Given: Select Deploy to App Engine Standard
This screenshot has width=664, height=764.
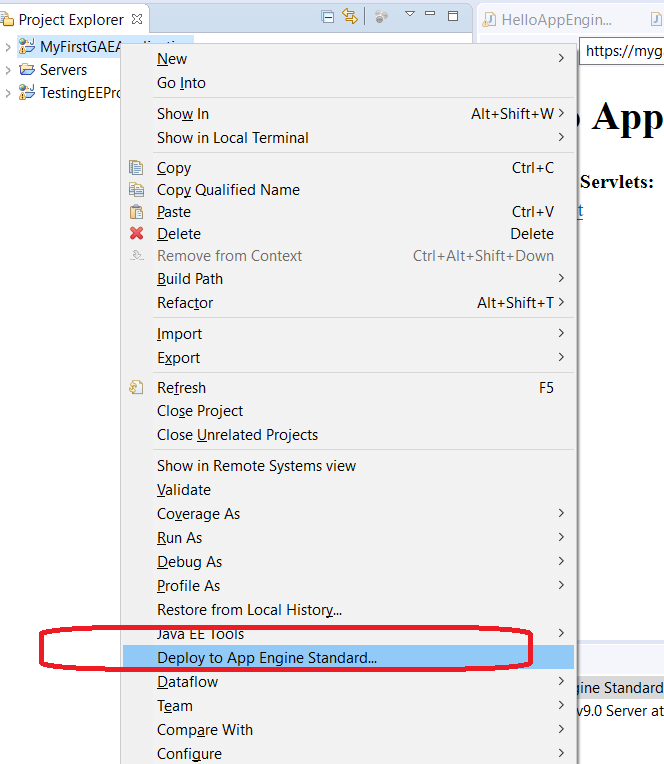Looking at the screenshot, I should (267, 658).
